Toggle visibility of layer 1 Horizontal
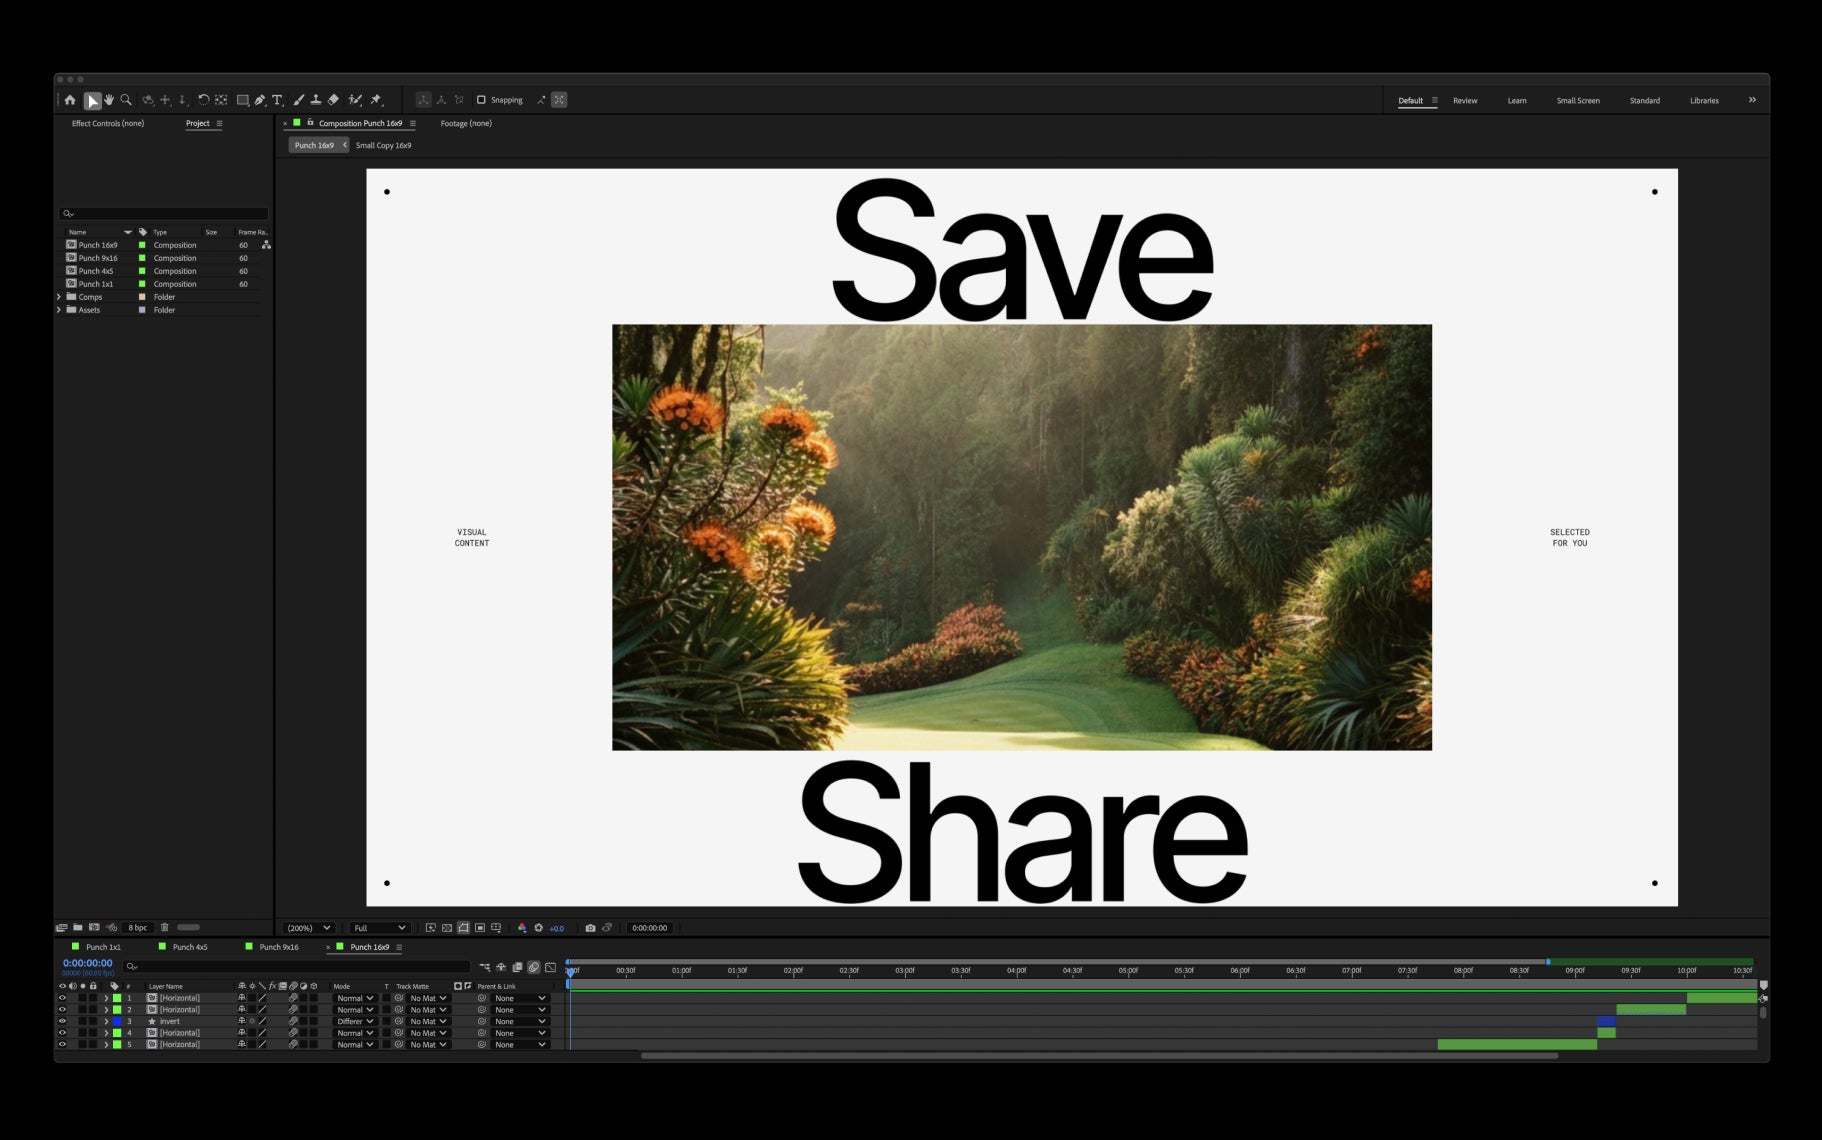Screen dimensions: 1822x1140 pyautogui.click(x=62, y=998)
